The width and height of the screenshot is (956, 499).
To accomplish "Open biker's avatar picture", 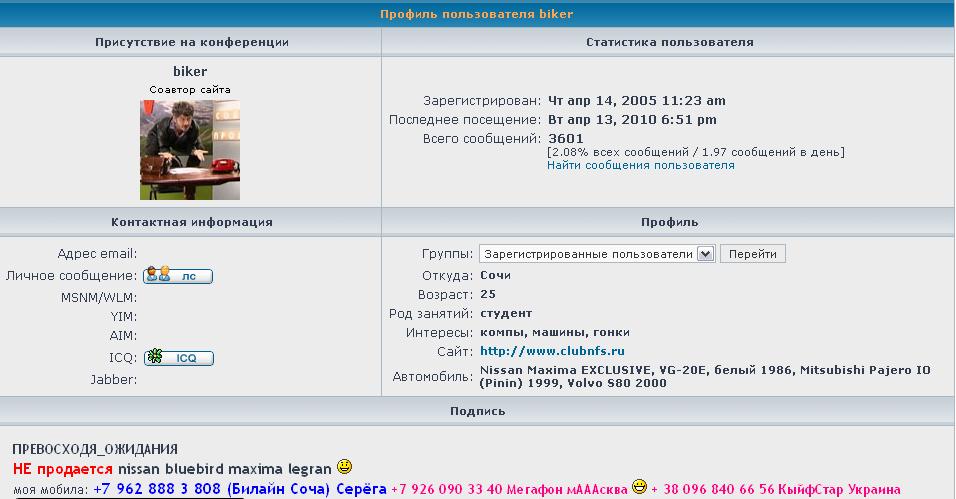I will 190,150.
